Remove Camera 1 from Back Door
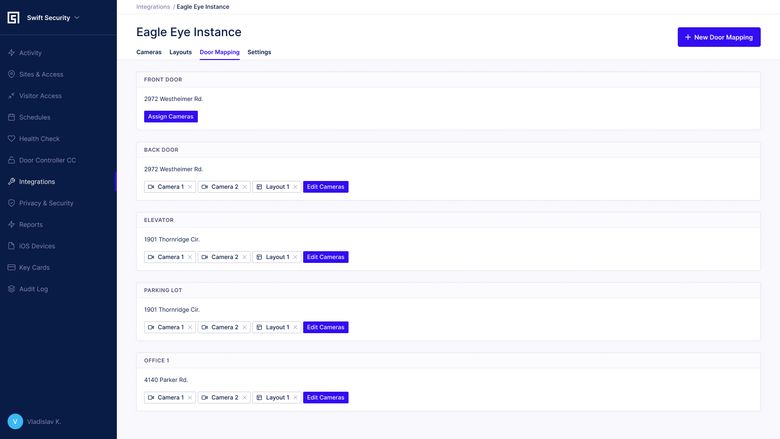This screenshot has height=439, width=780. (x=190, y=187)
